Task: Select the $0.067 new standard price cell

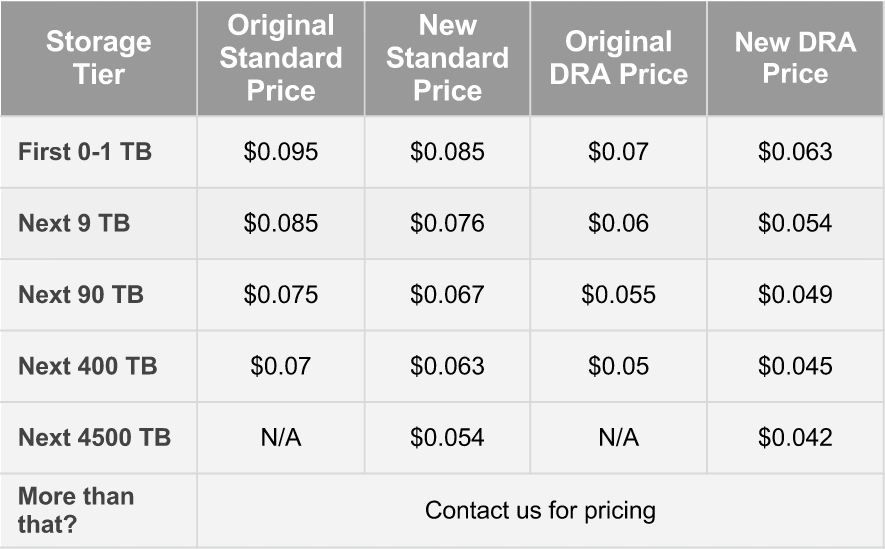Action: click(x=447, y=295)
